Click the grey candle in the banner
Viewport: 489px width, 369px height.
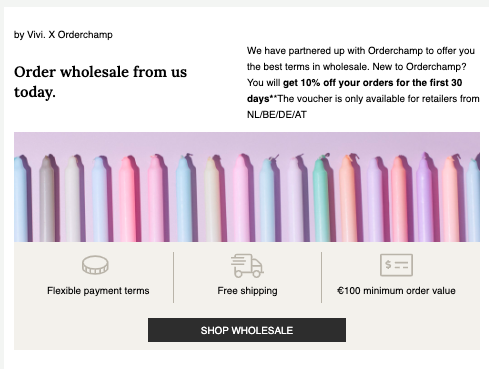click(47, 199)
